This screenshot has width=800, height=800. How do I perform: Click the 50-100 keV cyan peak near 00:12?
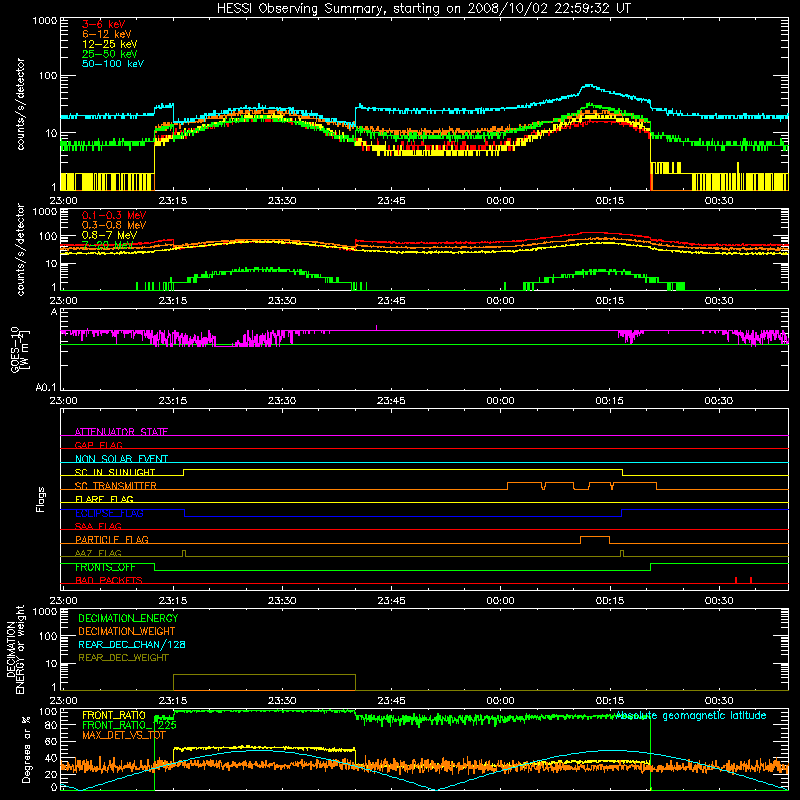[x=589, y=86]
